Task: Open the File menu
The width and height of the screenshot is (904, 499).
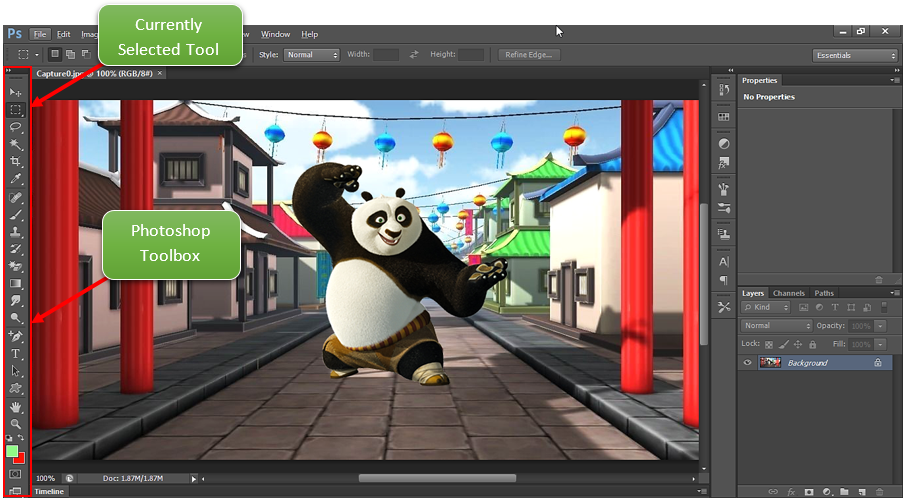Action: pyautogui.click(x=40, y=34)
